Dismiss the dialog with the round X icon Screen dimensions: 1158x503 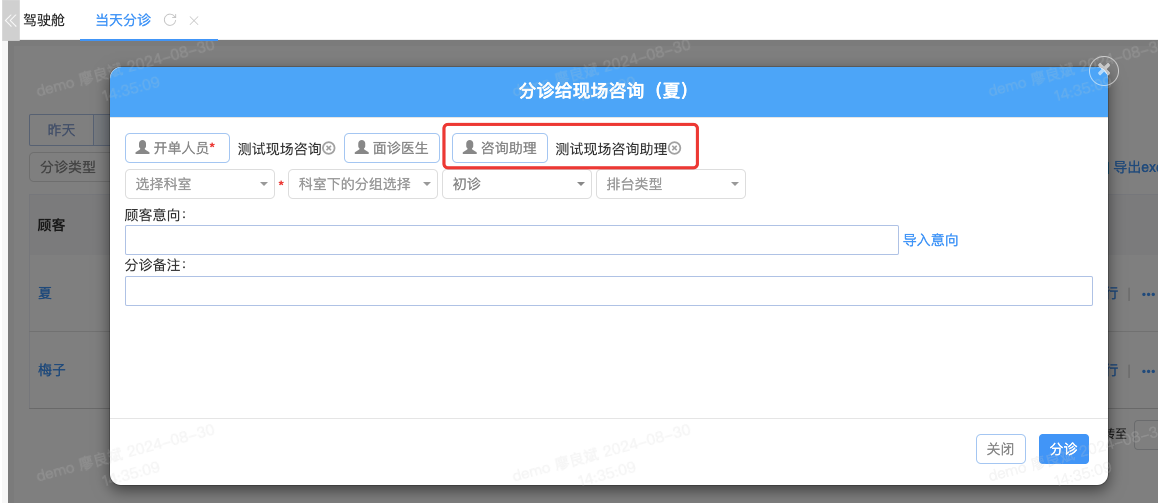1103,70
